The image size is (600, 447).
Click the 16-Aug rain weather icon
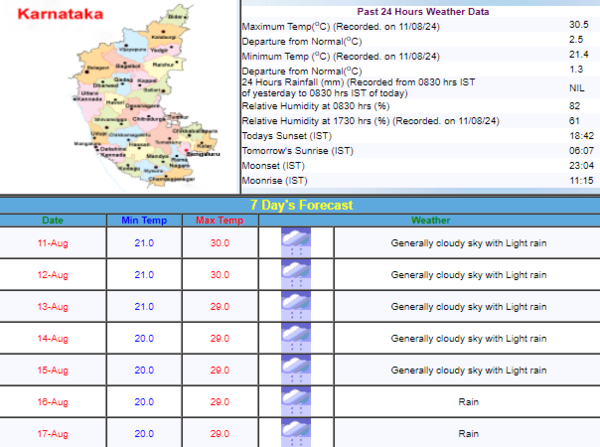(x=296, y=402)
